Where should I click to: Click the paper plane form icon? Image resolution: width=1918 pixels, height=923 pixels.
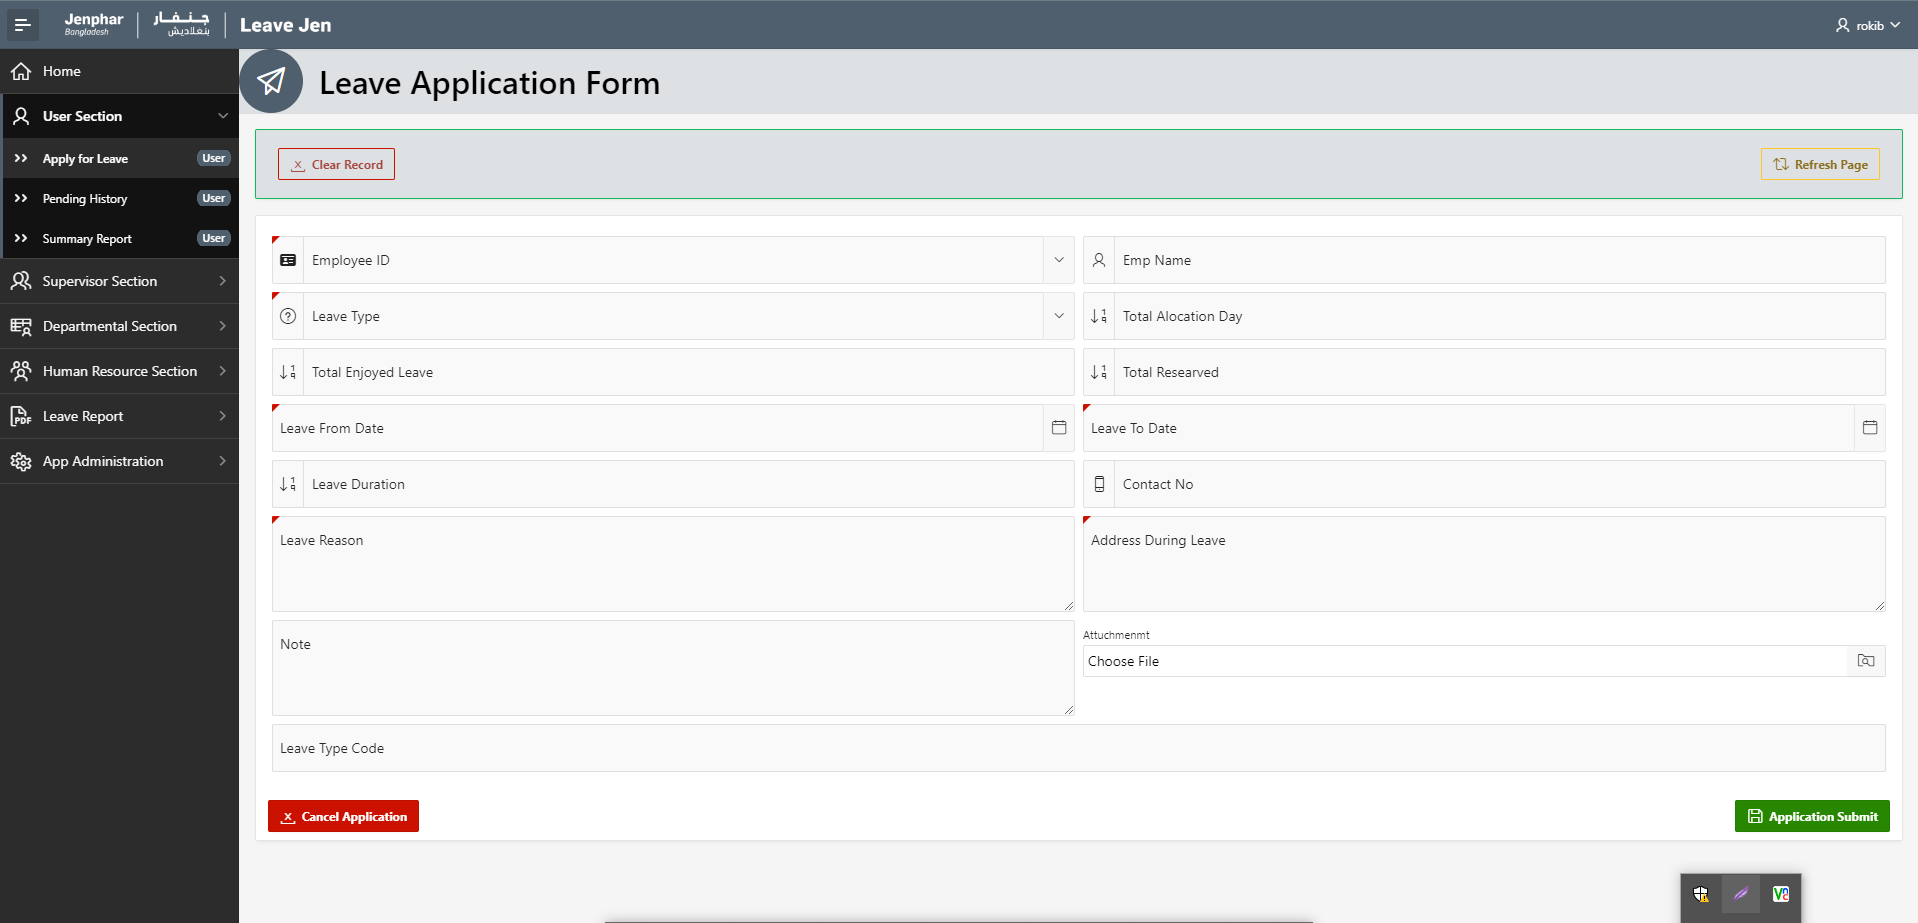271,81
